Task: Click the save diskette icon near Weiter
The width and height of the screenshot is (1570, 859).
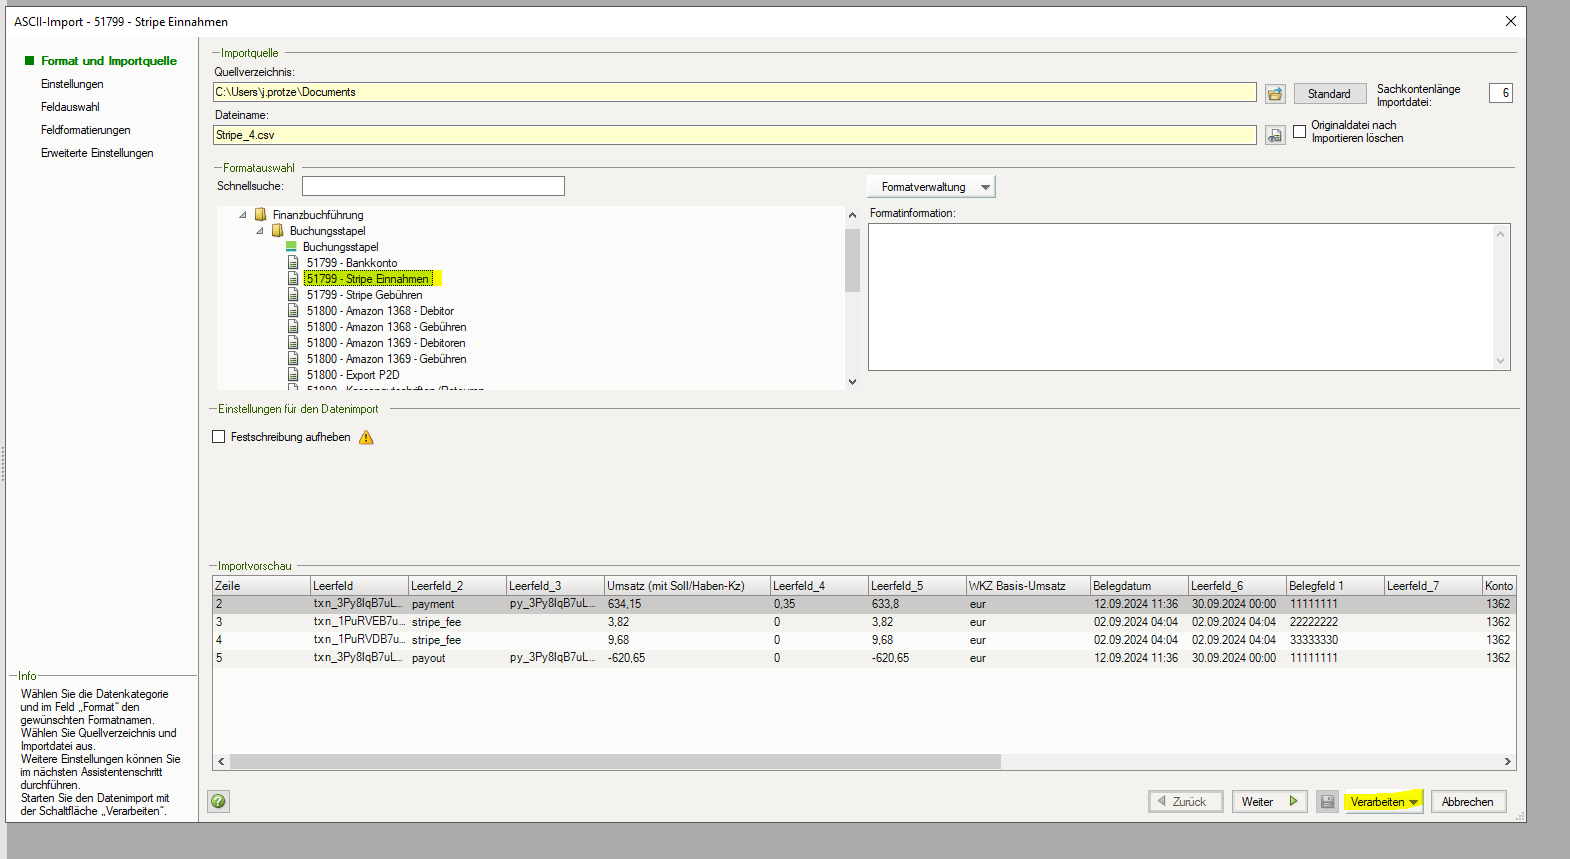Action: click(x=1326, y=801)
